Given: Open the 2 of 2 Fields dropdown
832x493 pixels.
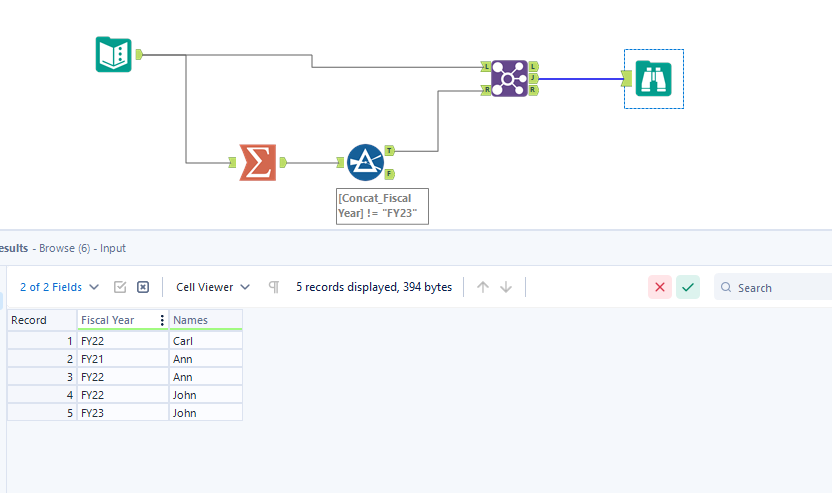Looking at the screenshot, I should (x=59, y=287).
